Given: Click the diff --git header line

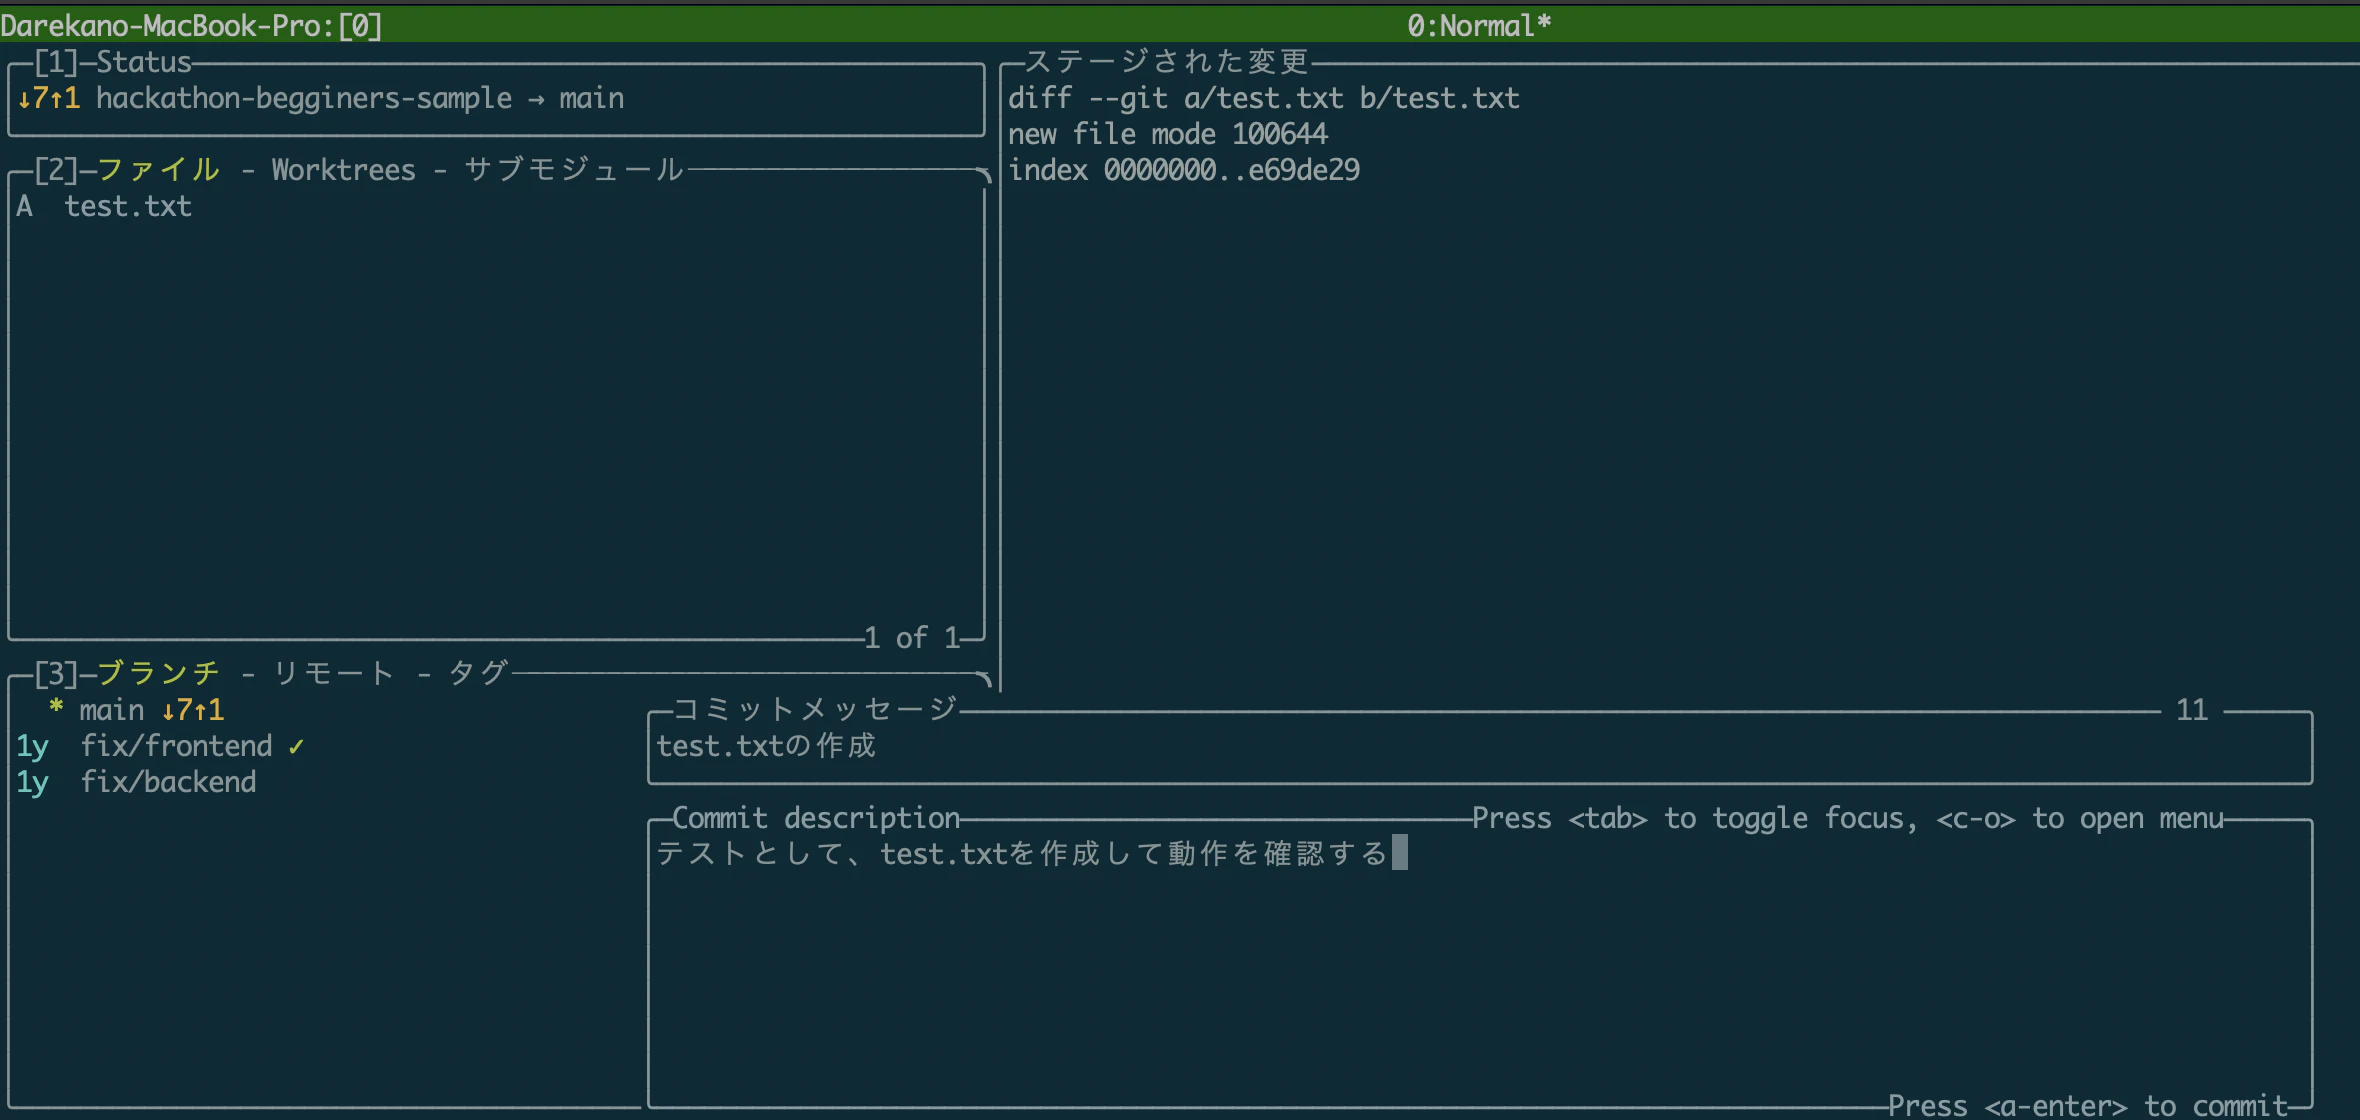Looking at the screenshot, I should [1264, 98].
